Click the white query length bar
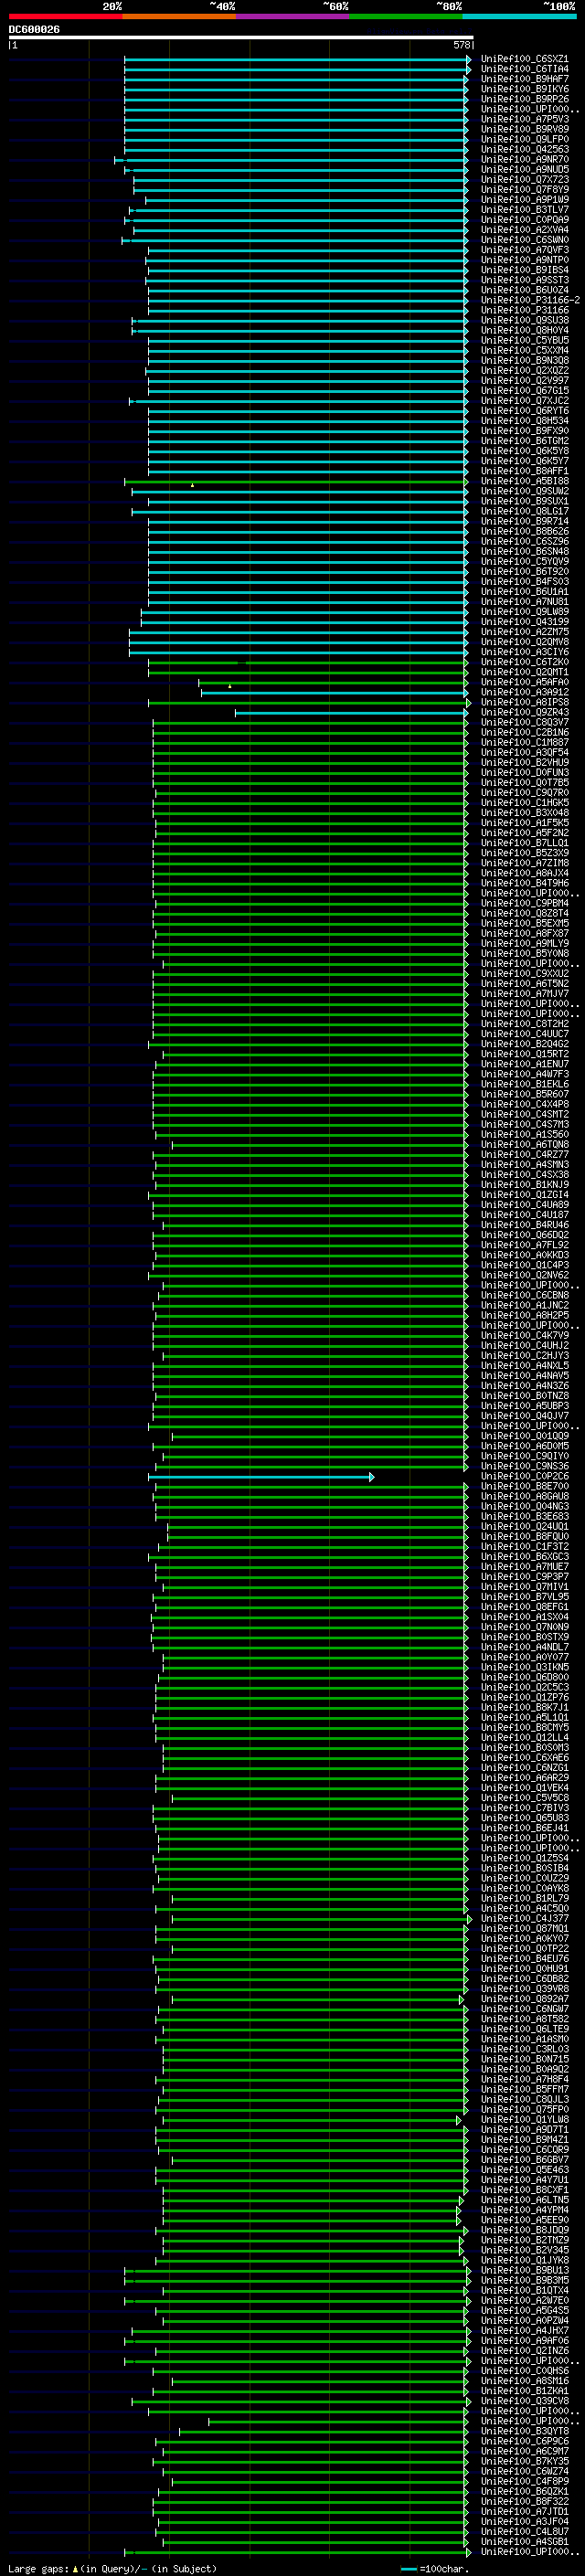 241,37
